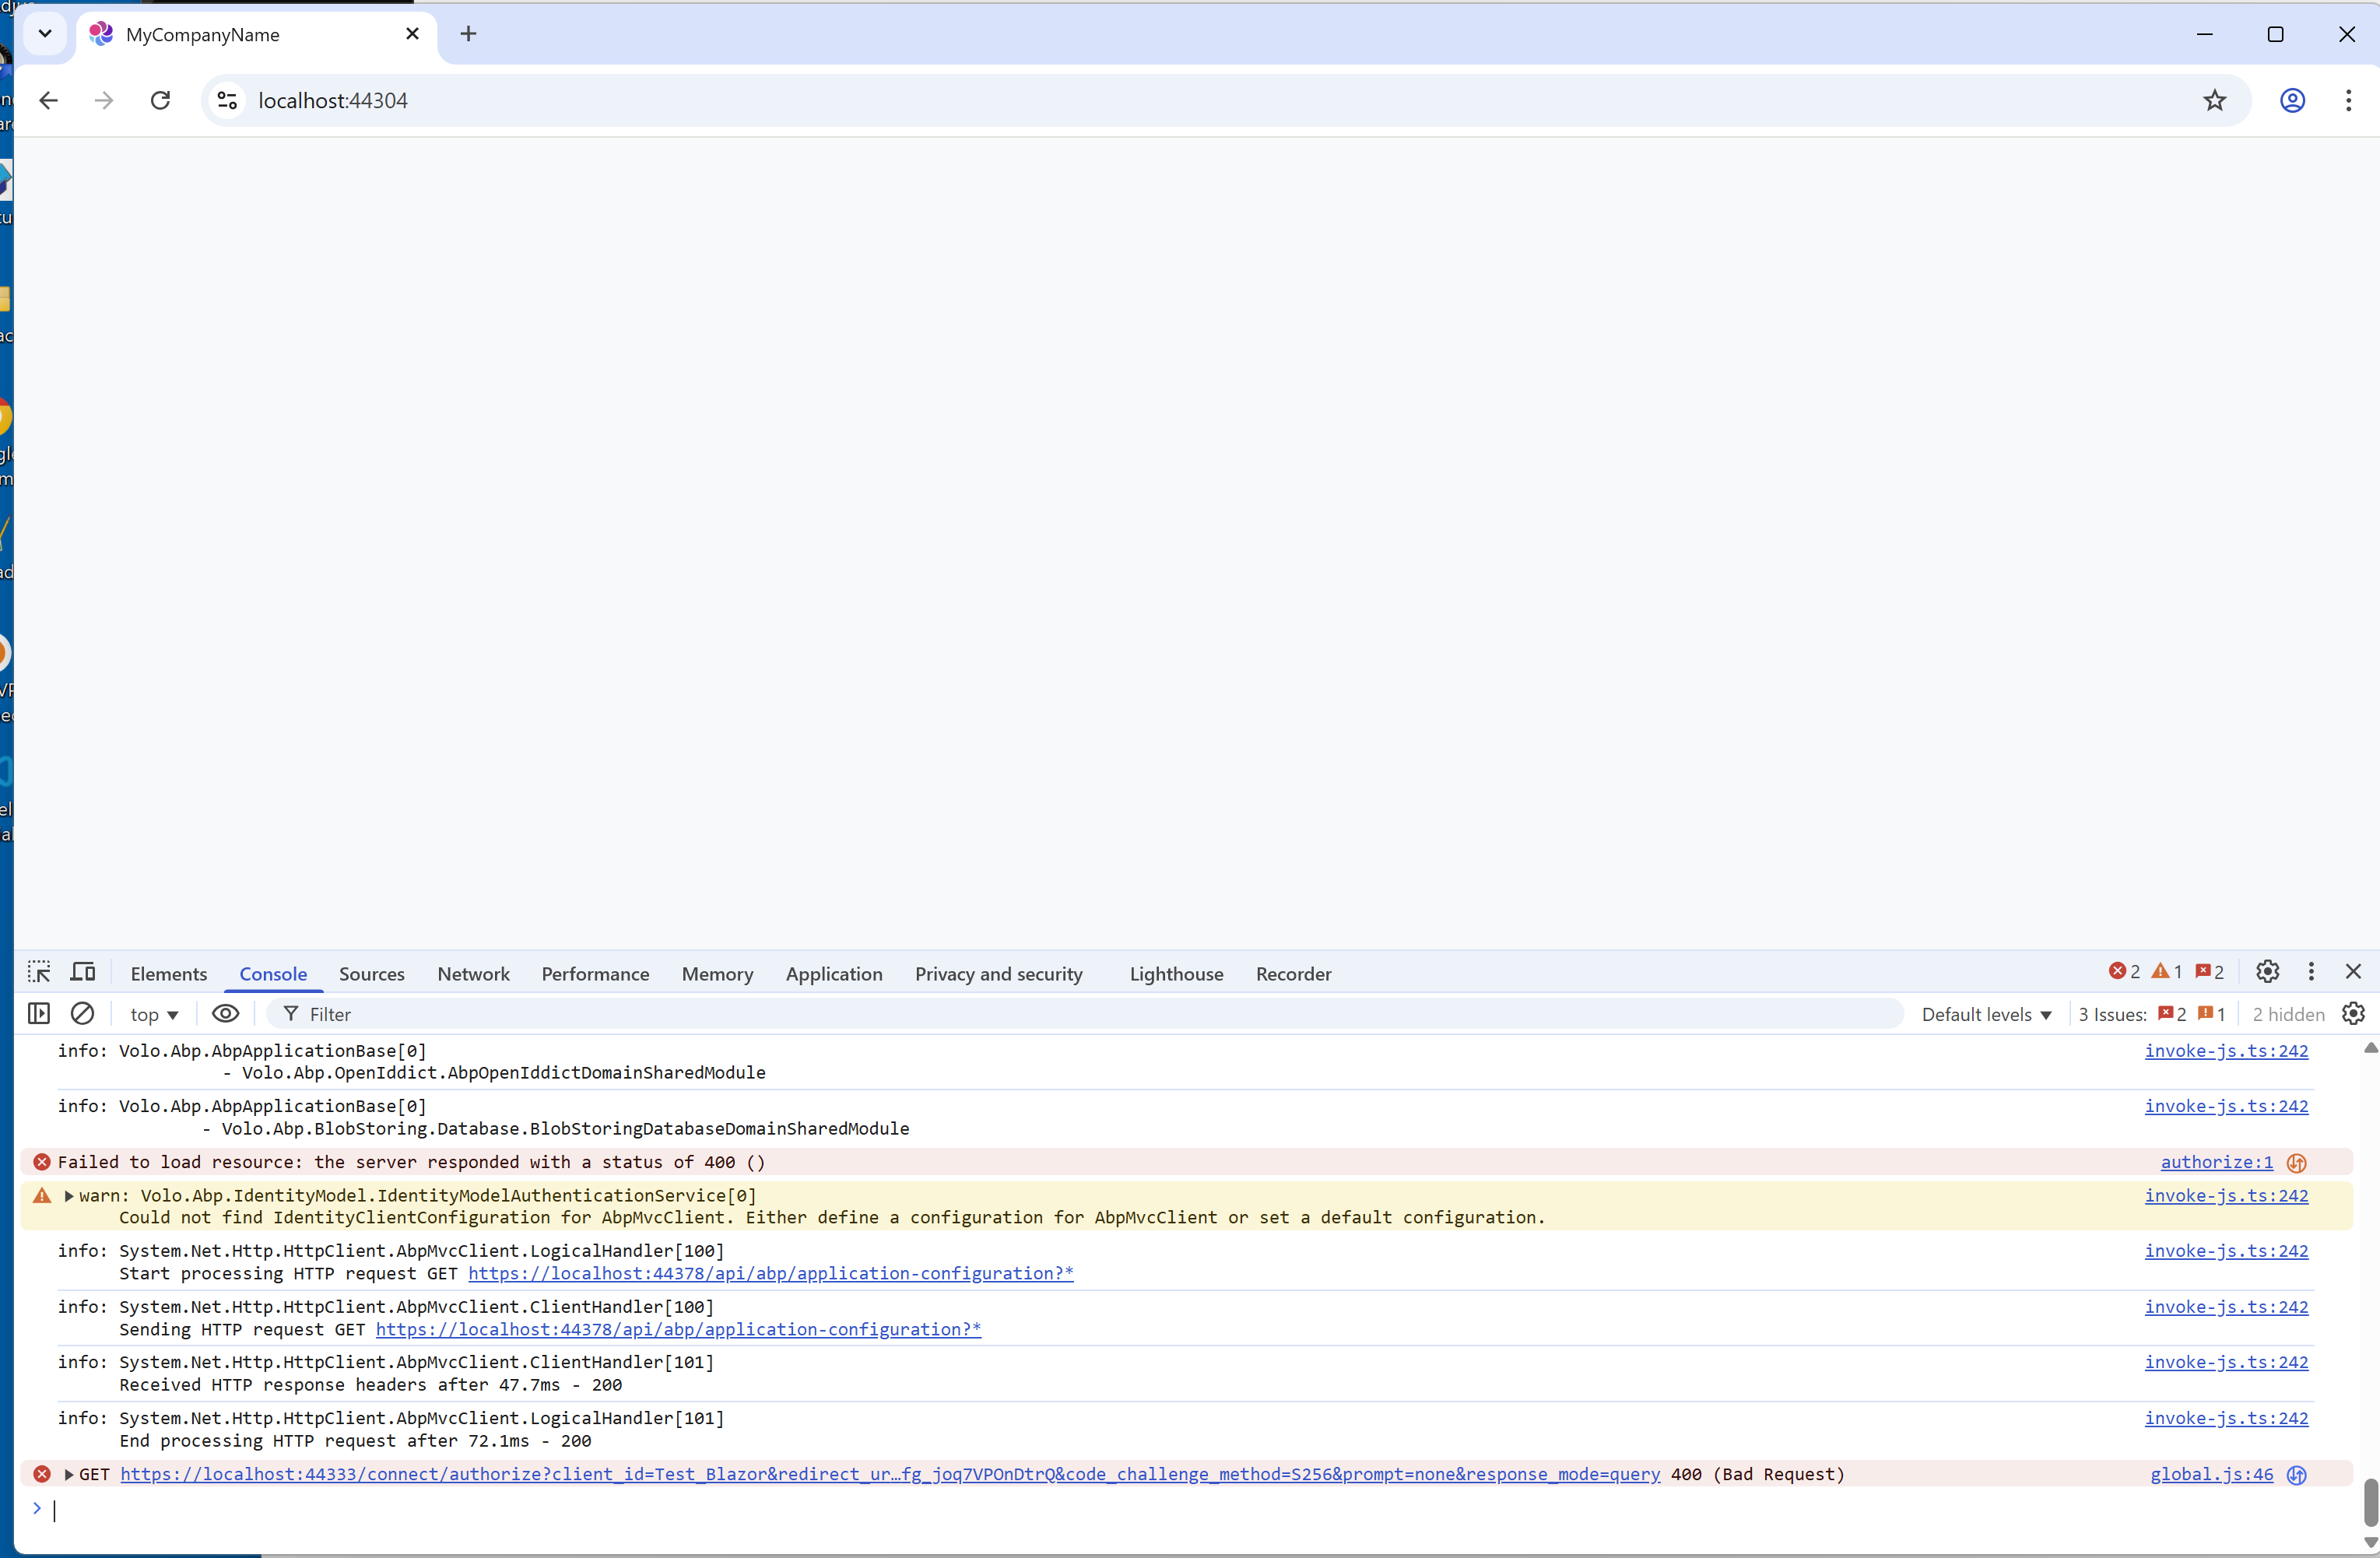The height and width of the screenshot is (1558, 2380).
Task: Open the top JavaScript context dropdown
Action: coord(154,1014)
